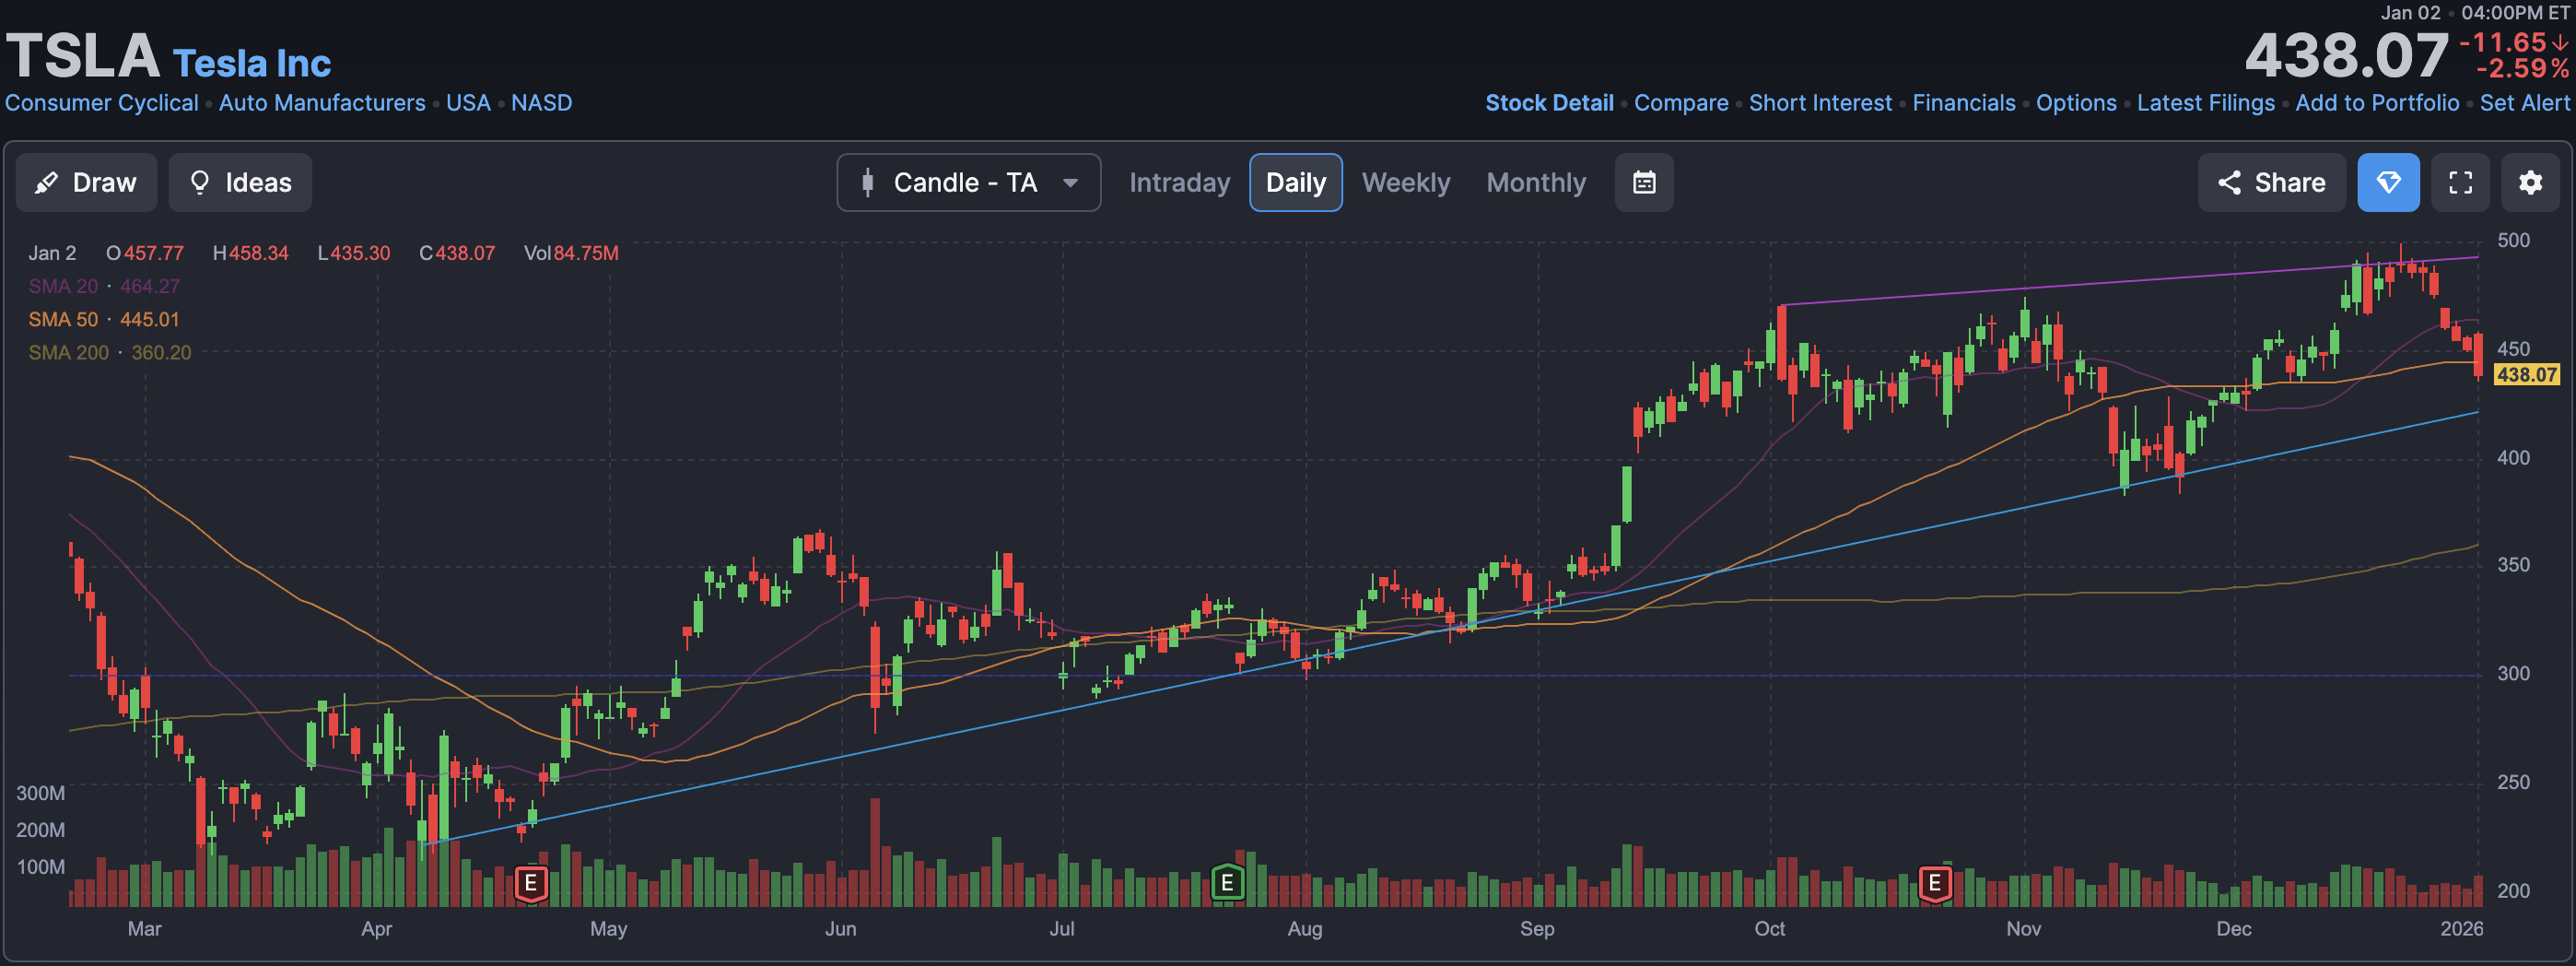
Task: Open the Auto Manufacturers industry link
Action: pyautogui.click(x=322, y=103)
